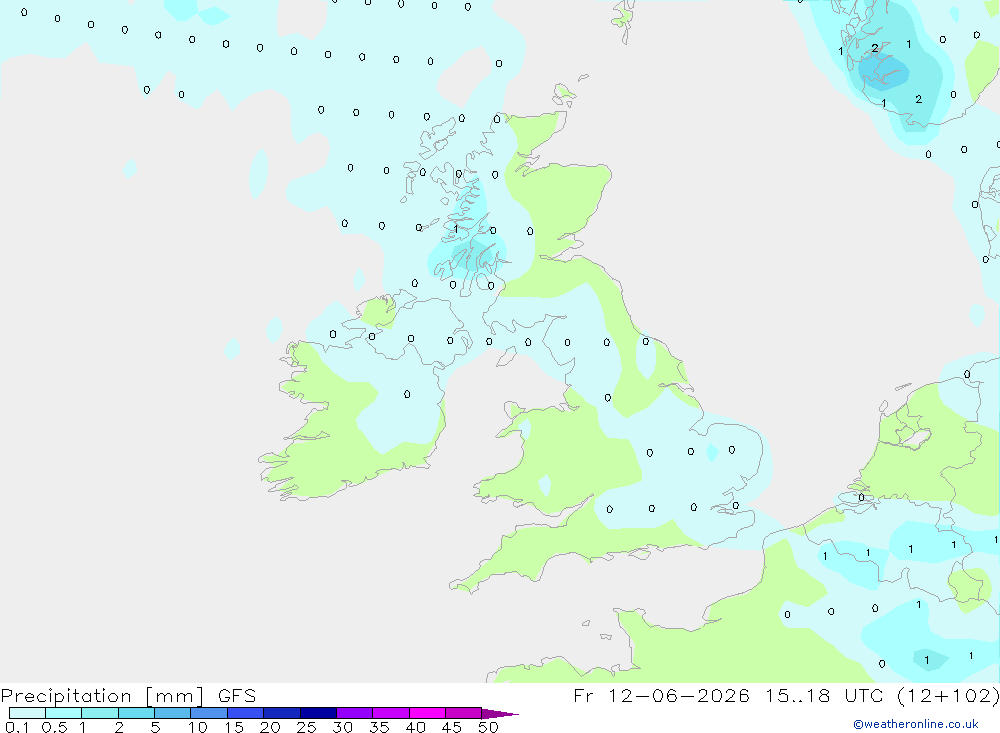The width and height of the screenshot is (1000, 733).
Task: Click the '30' legend scale label
Action: pos(342,727)
